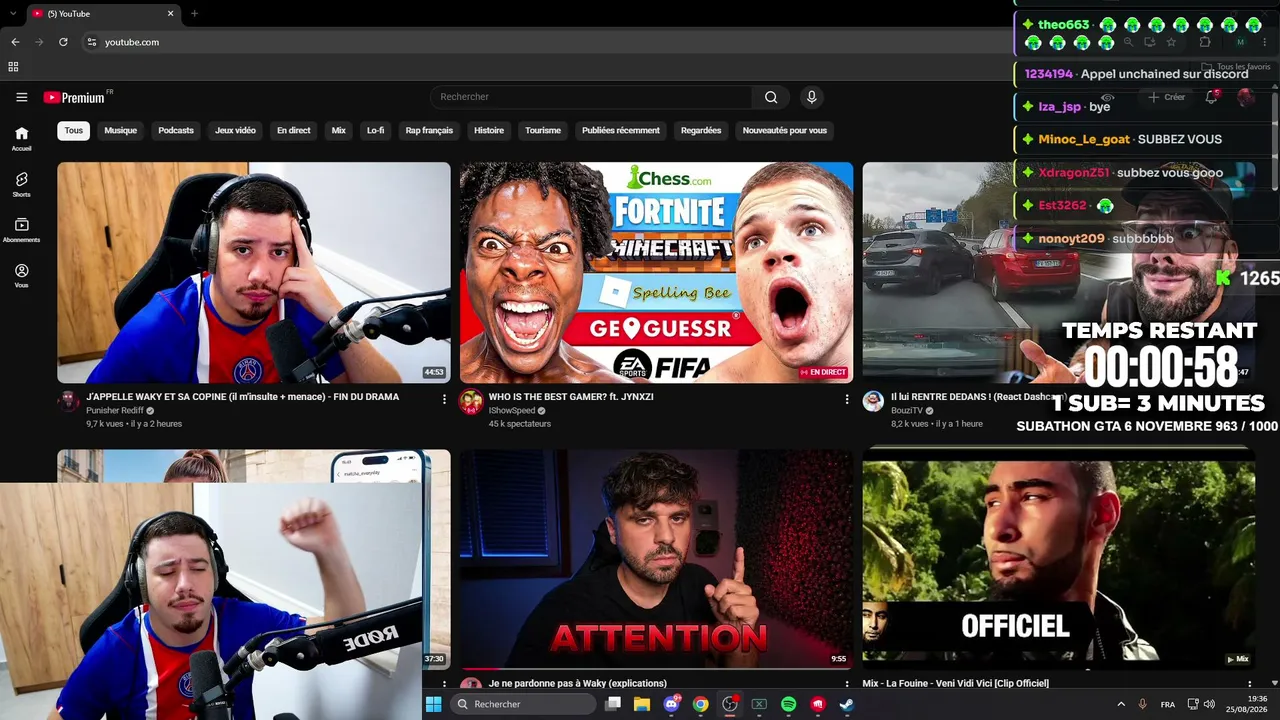This screenshot has width=1280, height=720.
Task: Open the IShowSpeed channel name
Action: pyautogui.click(x=511, y=411)
